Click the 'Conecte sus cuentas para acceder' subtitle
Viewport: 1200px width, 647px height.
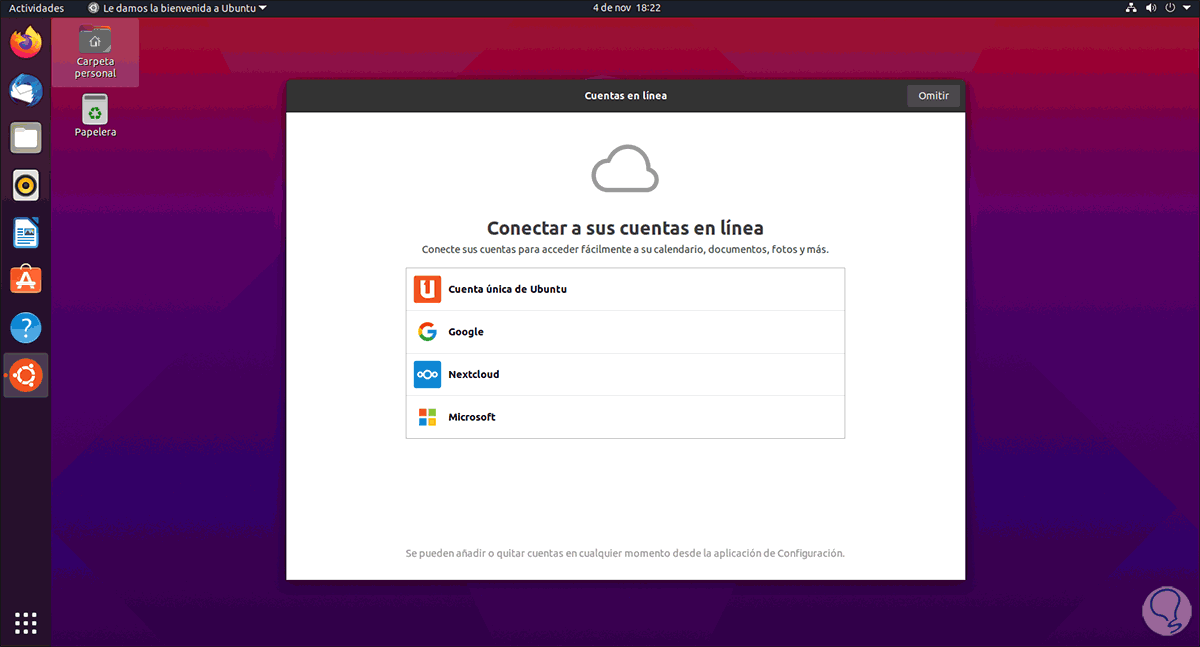(625, 249)
